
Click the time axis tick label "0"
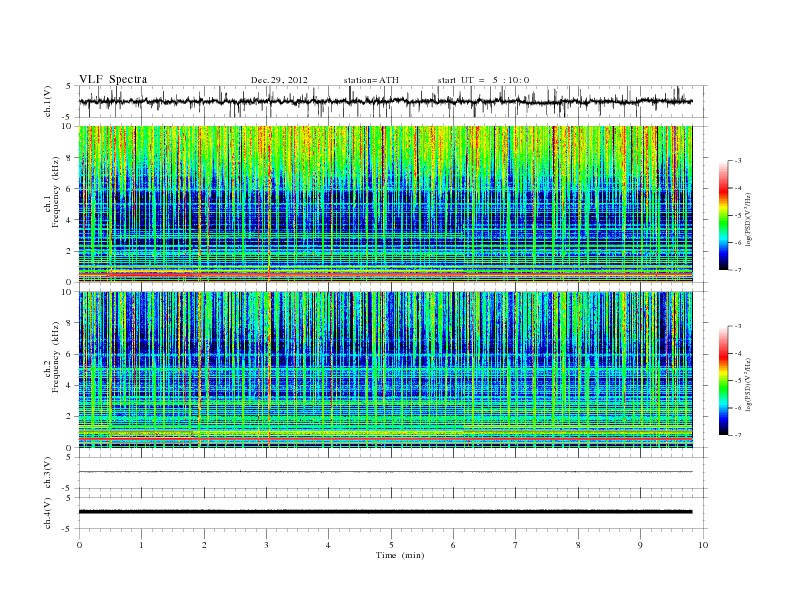tap(79, 545)
